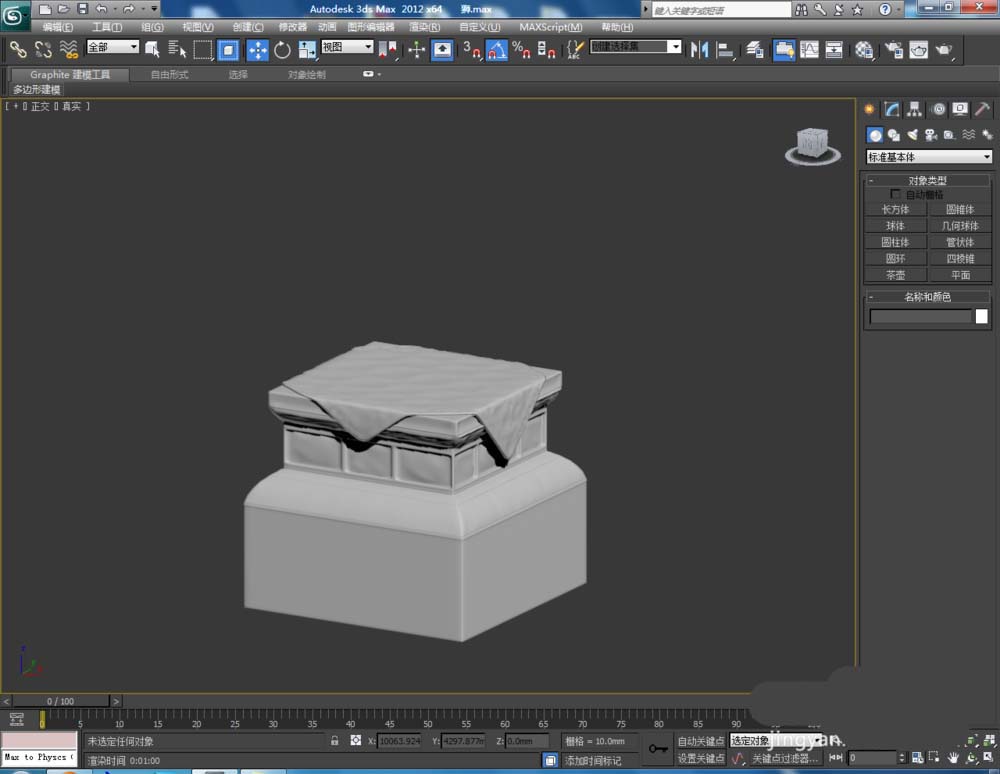Click the white object color swatch
Image resolution: width=1000 pixels, height=774 pixels.
tap(981, 317)
